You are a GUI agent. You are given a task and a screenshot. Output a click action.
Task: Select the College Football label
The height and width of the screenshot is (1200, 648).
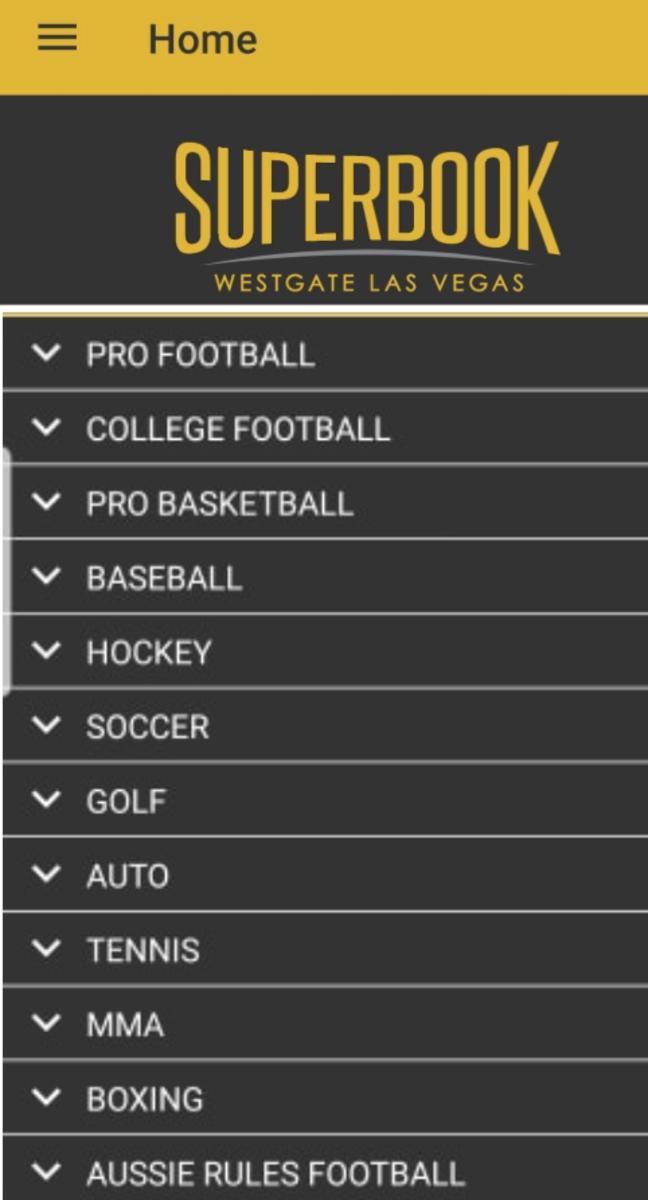click(237, 429)
